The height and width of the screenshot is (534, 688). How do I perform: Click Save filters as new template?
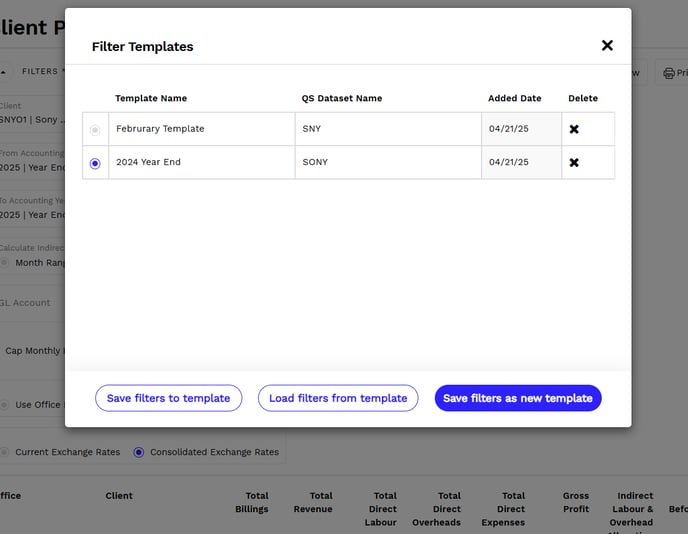point(518,398)
